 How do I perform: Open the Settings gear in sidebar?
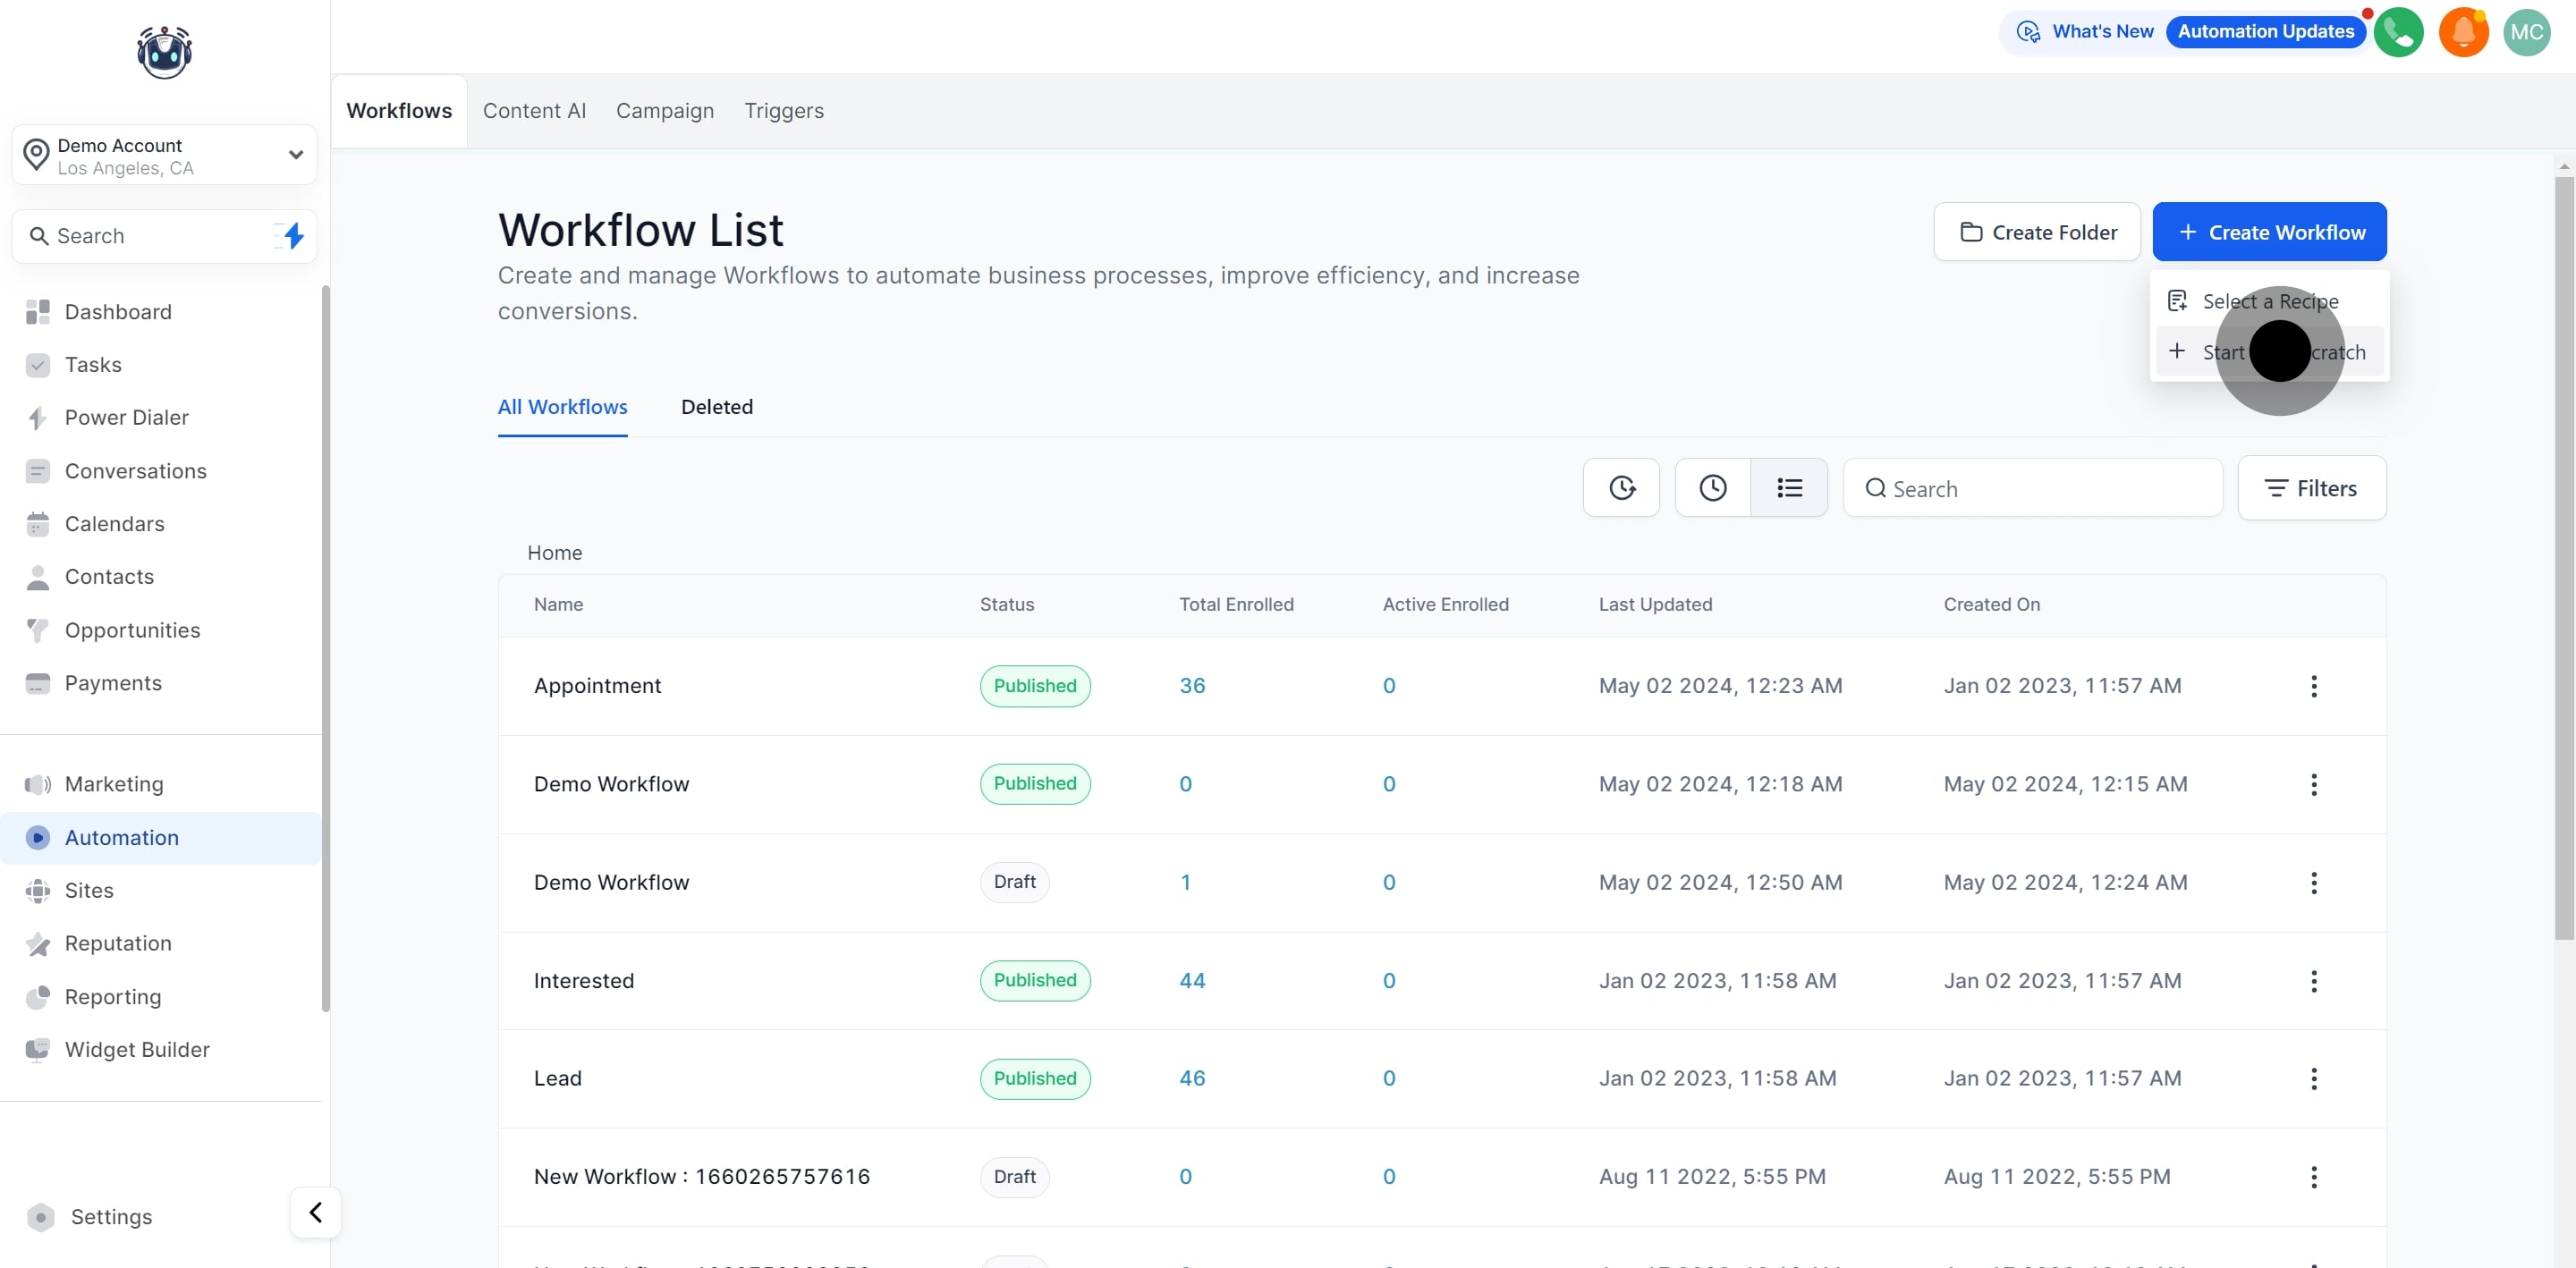coord(41,1216)
